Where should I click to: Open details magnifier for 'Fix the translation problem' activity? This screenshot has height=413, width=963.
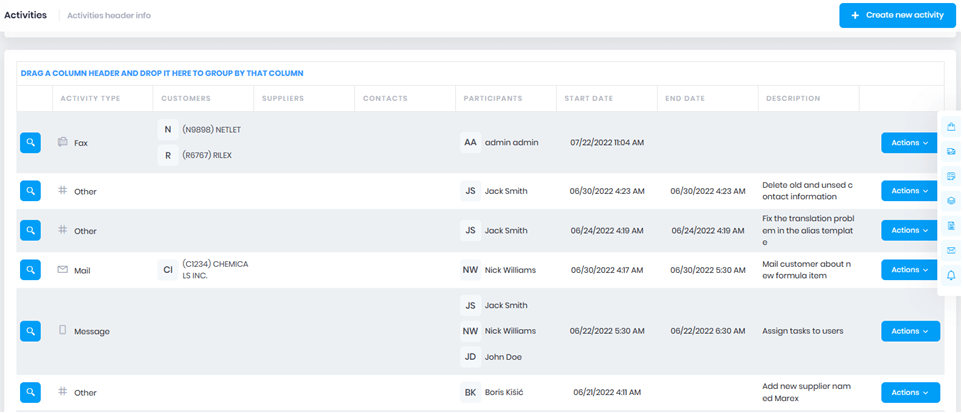click(30, 230)
